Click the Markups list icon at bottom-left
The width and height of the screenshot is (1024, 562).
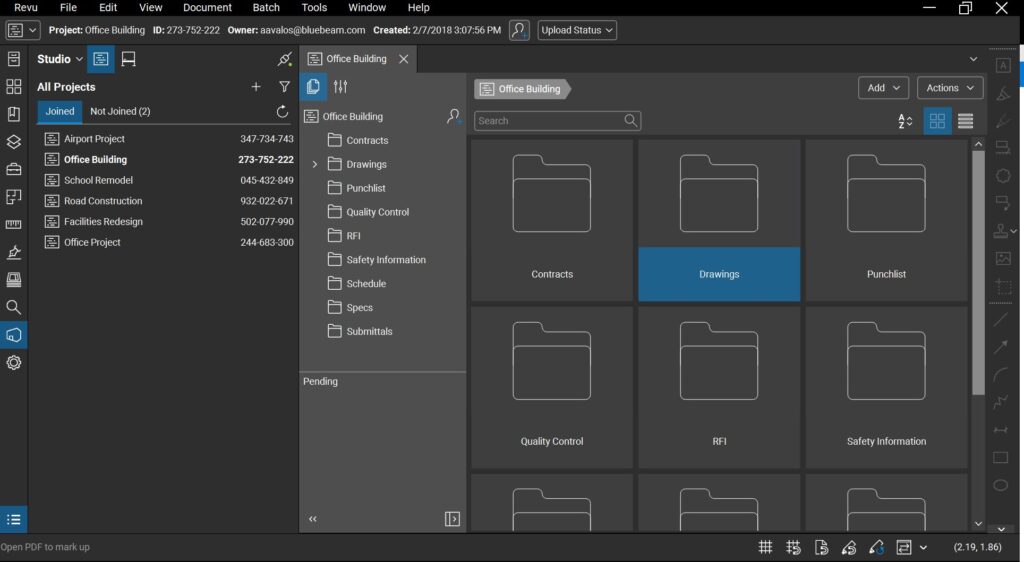14,520
